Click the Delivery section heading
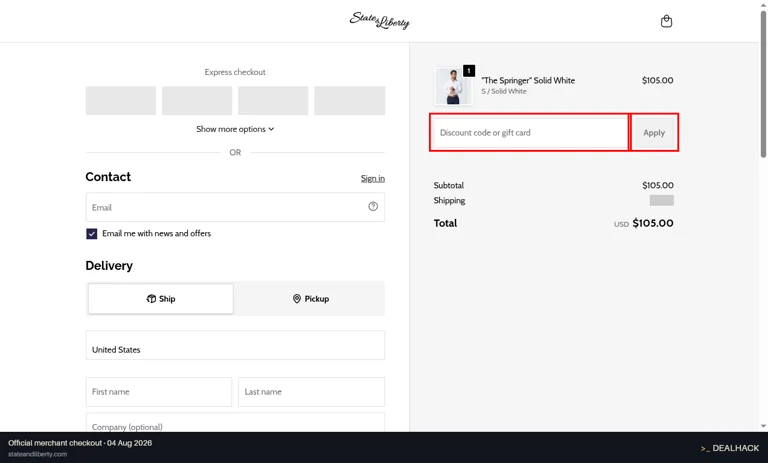The height and width of the screenshot is (463, 768). [x=109, y=266]
